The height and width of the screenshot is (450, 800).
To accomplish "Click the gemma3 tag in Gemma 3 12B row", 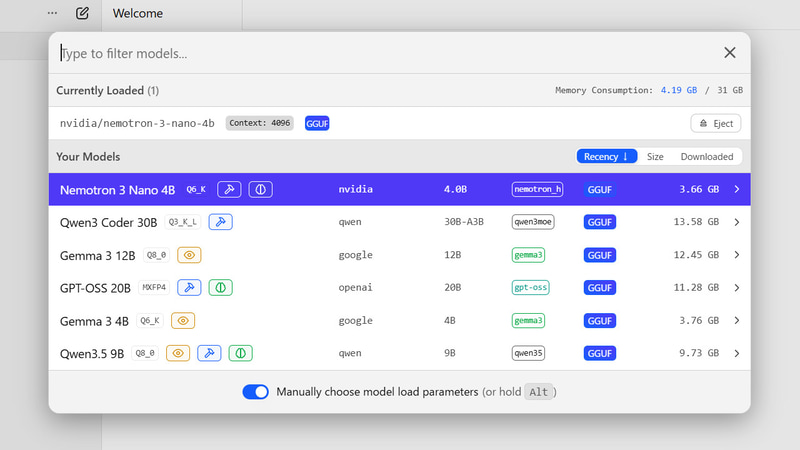I will (528, 255).
